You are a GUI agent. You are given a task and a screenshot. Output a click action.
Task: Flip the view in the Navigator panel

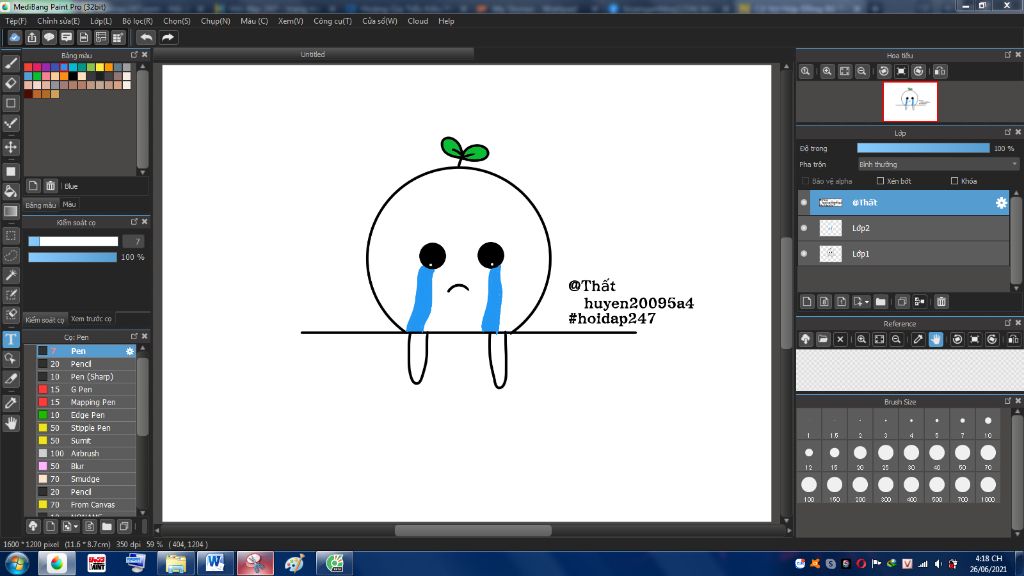click(x=940, y=71)
